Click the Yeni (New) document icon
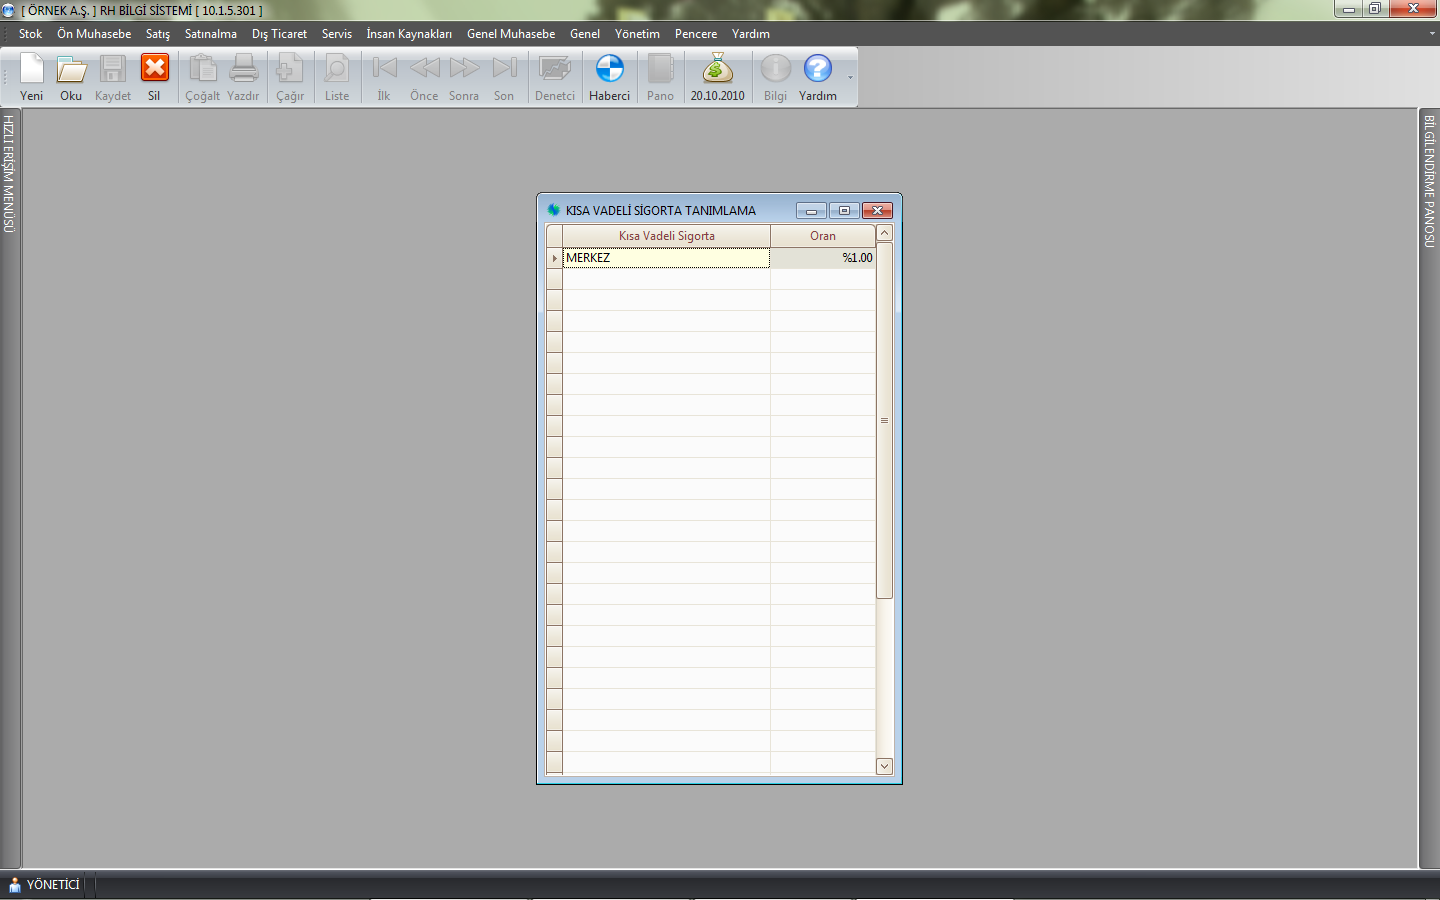The image size is (1440, 900). pyautogui.click(x=32, y=70)
